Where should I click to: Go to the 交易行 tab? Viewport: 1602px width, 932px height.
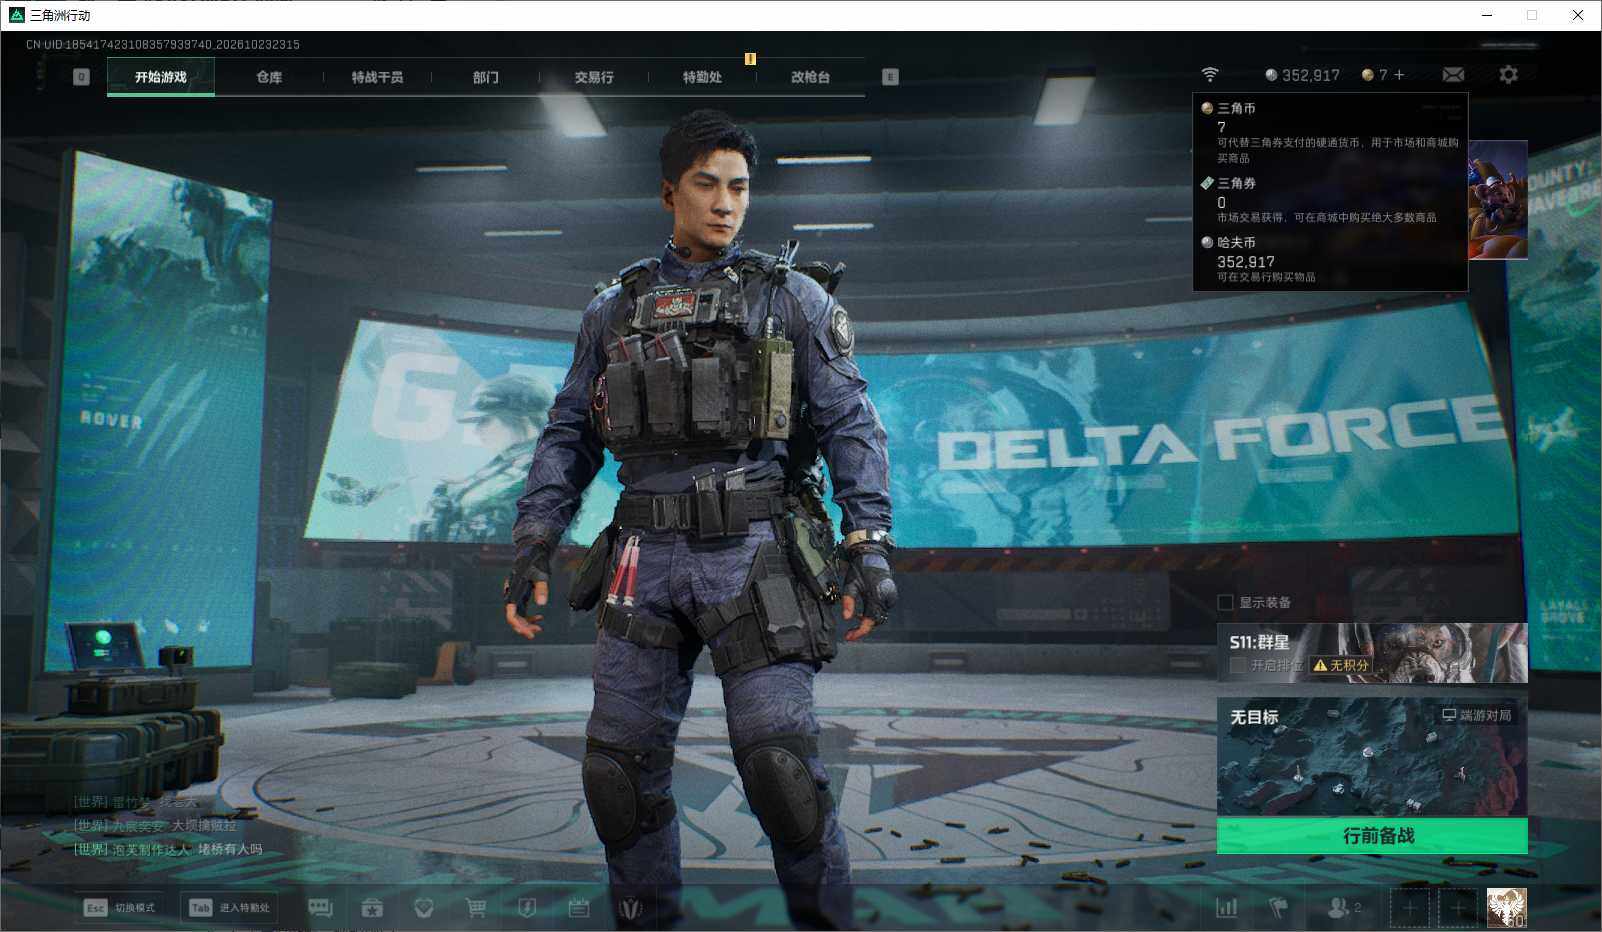tap(594, 77)
